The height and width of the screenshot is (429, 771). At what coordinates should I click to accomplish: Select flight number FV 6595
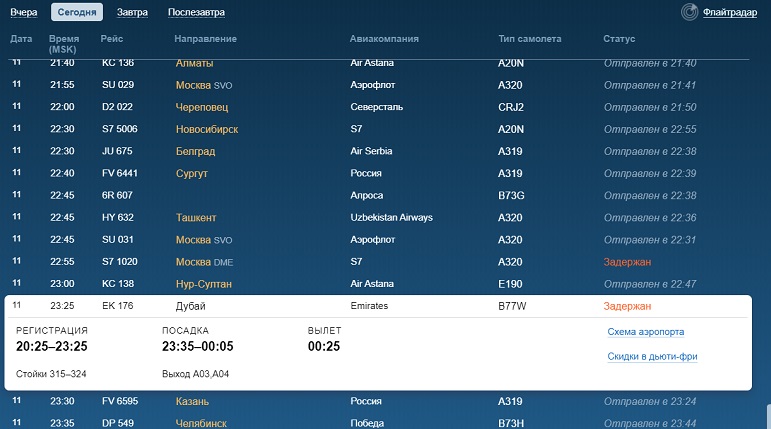point(119,401)
